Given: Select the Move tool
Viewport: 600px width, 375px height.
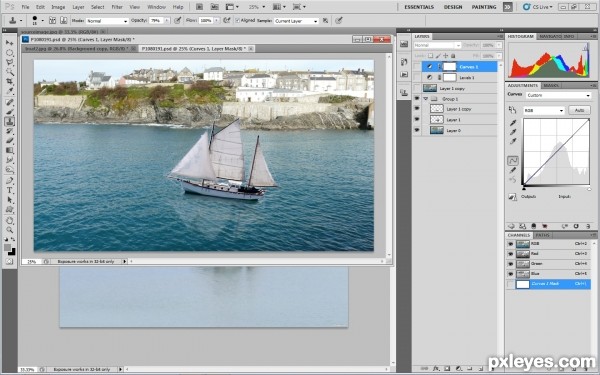Looking at the screenshot, I should pos(9,43).
